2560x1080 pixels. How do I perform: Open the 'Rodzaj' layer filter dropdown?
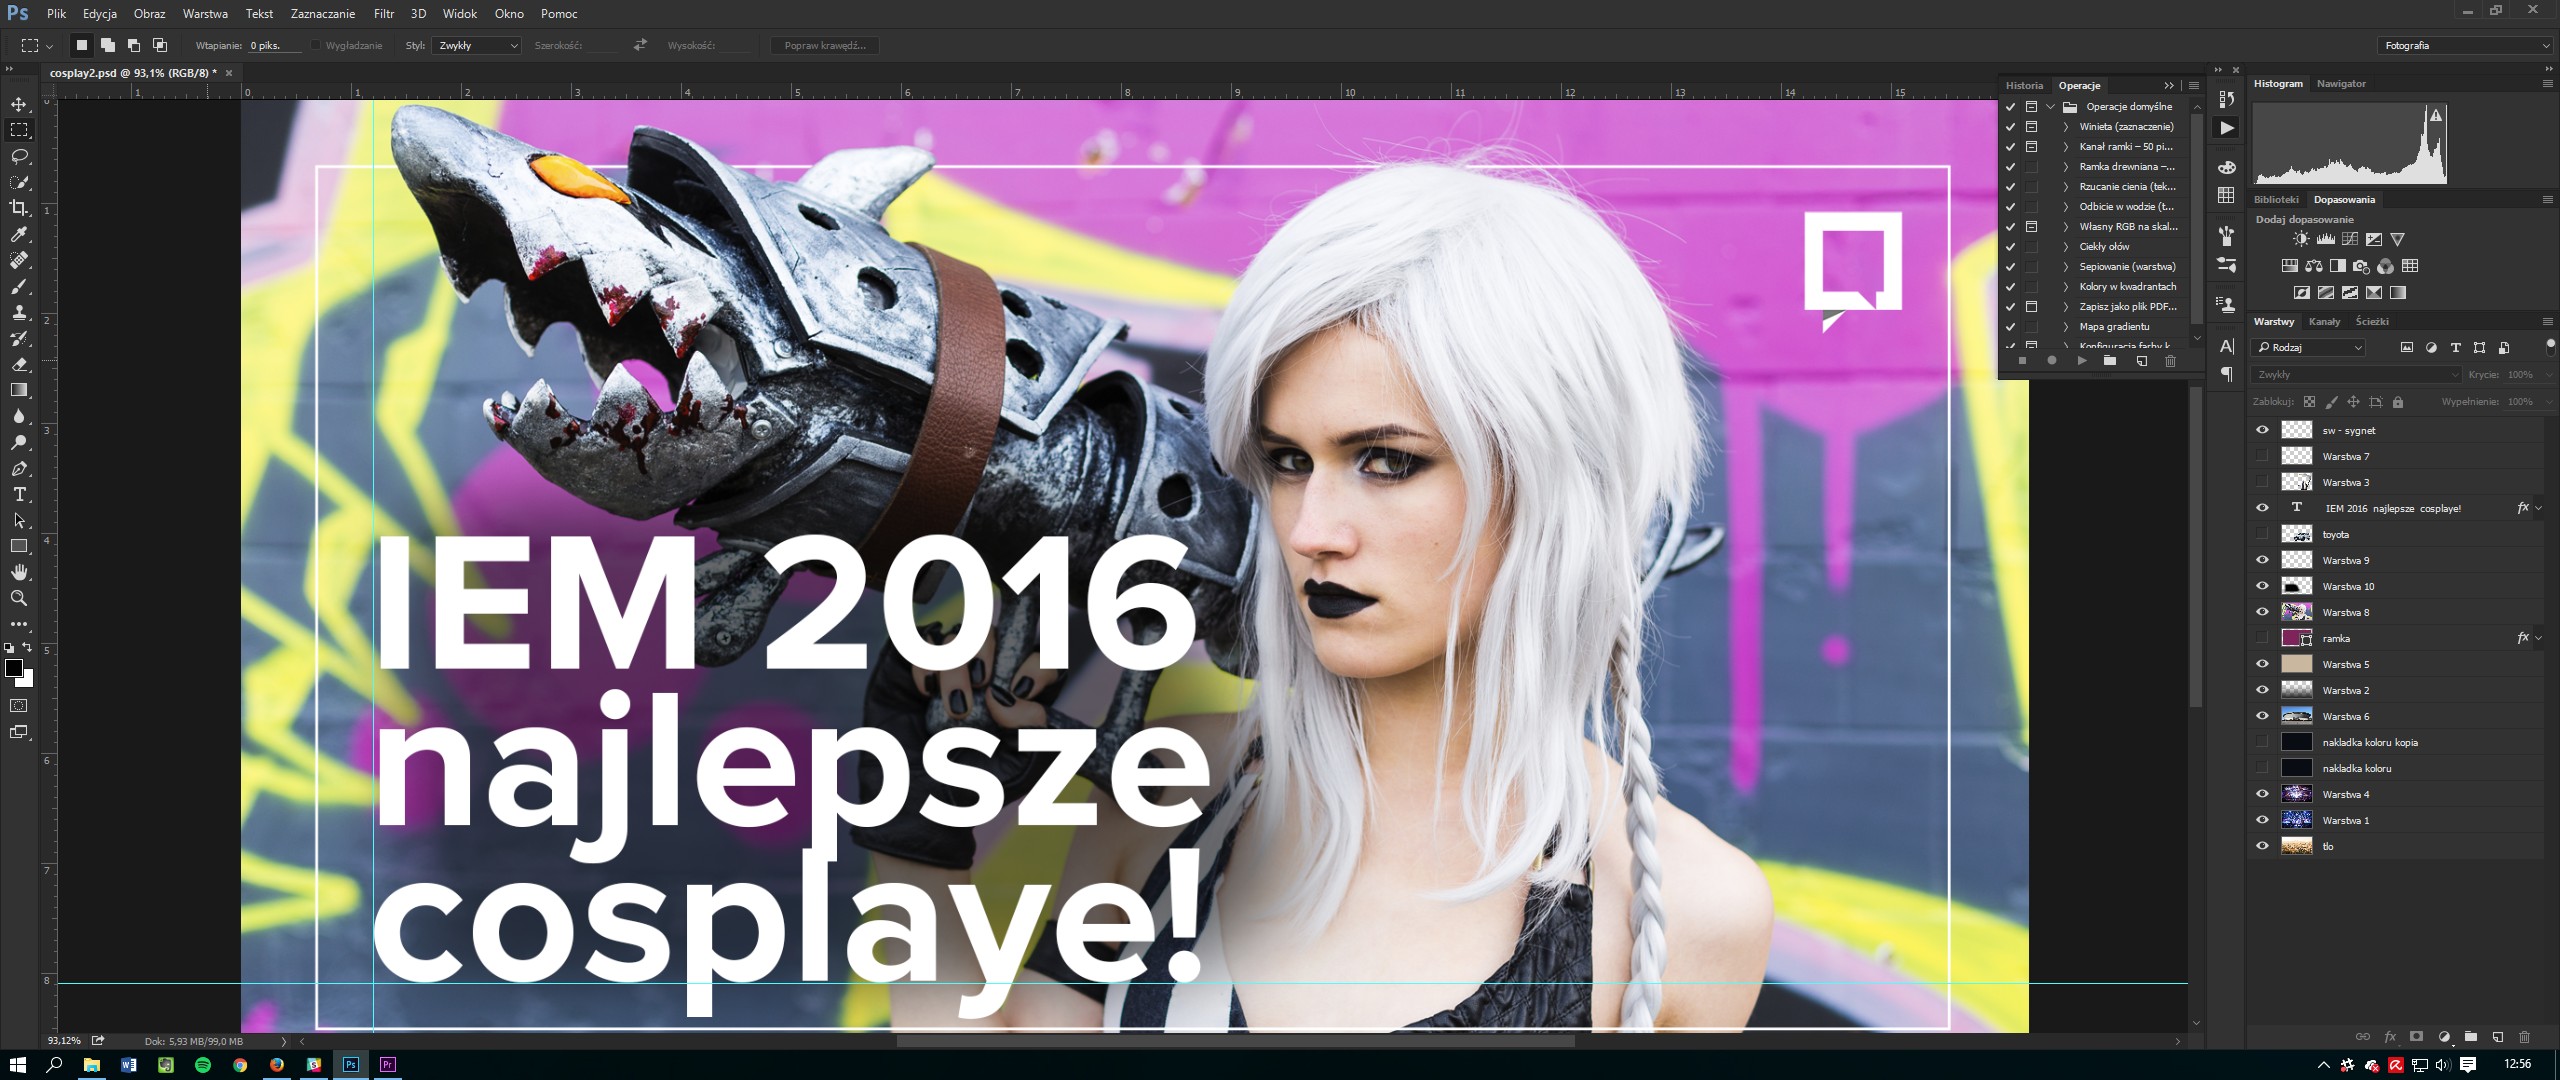click(2308, 347)
